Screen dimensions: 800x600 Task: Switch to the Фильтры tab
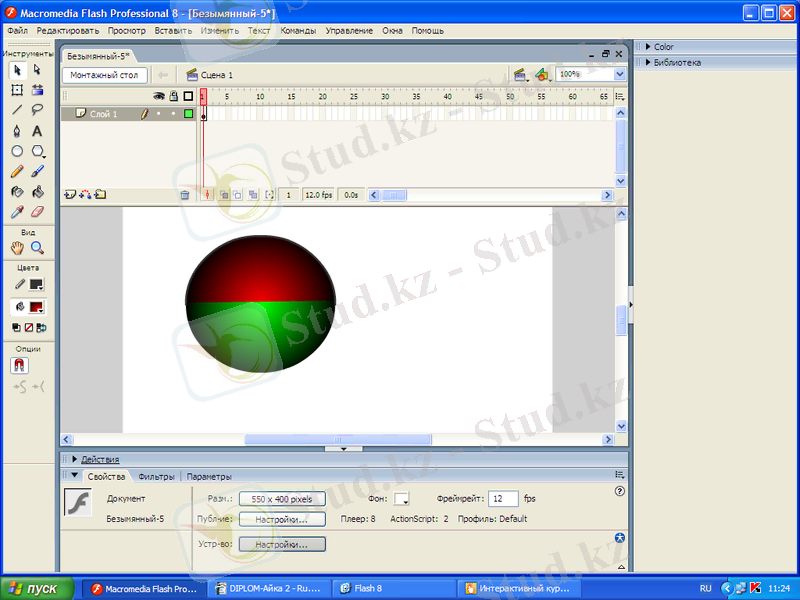click(156, 477)
